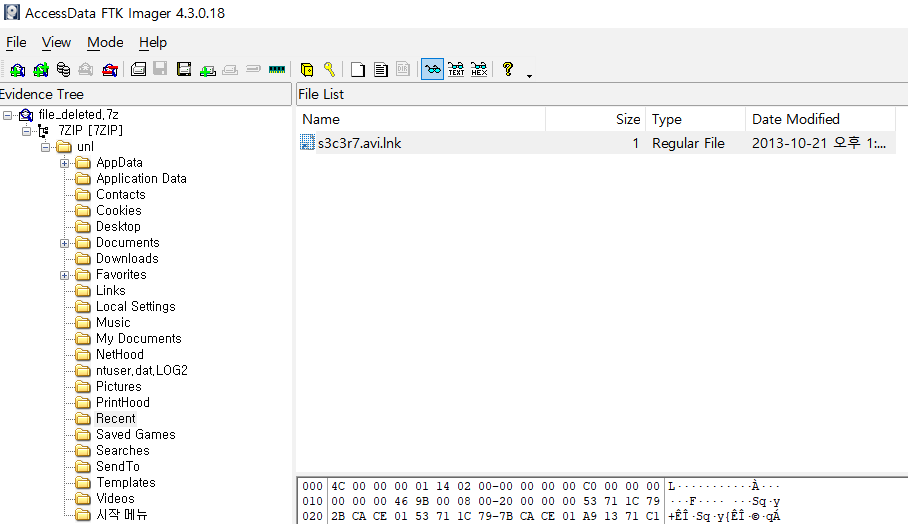The image size is (908, 524).
Task: Sort file list by Date Modified column
Action: [821, 119]
